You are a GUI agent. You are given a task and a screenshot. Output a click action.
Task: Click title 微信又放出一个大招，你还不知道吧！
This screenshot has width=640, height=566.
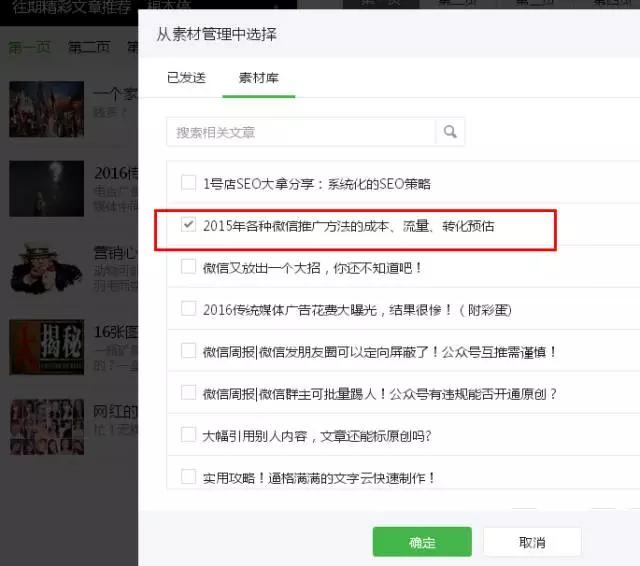pos(313,268)
